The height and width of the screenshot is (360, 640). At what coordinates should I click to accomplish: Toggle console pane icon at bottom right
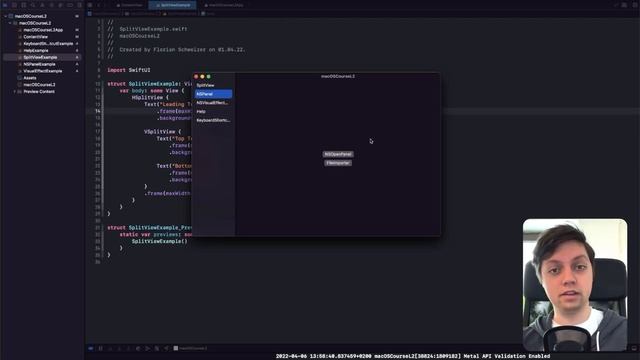coord(634,348)
